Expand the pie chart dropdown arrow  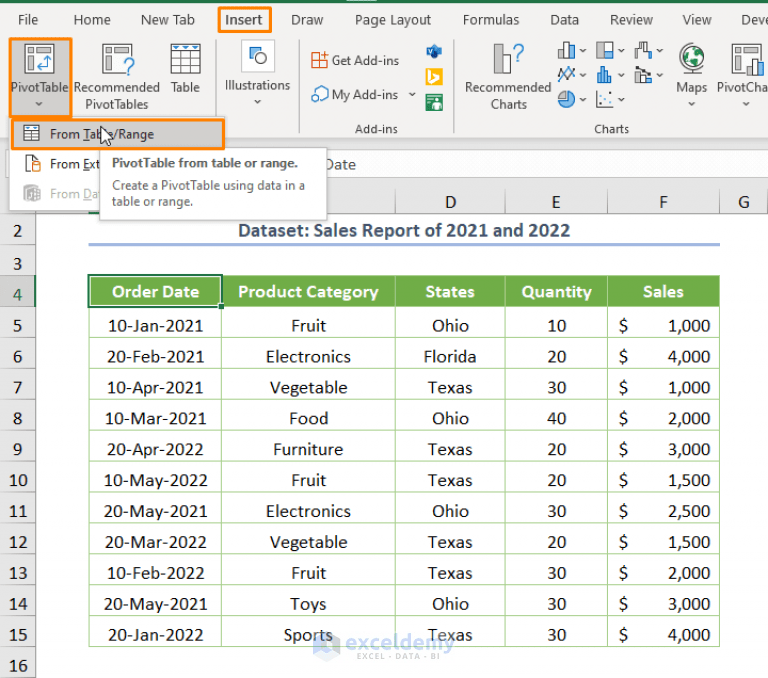(583, 99)
